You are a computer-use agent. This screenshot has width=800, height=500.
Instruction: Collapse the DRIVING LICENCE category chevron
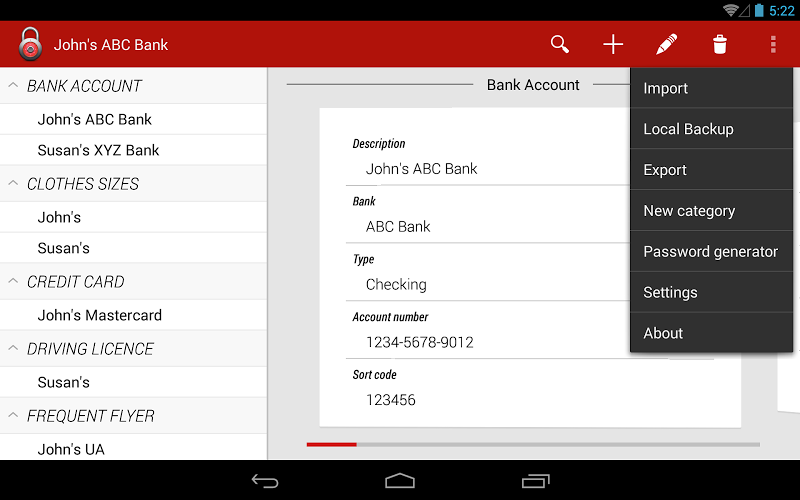point(13,348)
